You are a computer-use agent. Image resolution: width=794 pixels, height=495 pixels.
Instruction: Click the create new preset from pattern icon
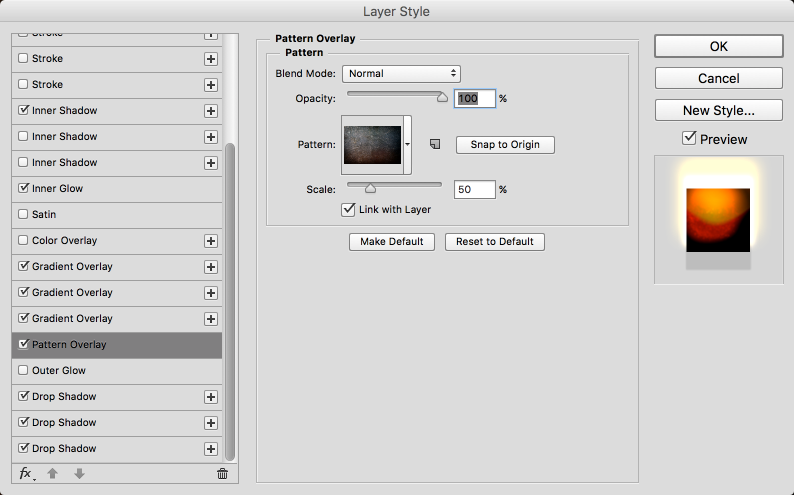[x=435, y=145]
